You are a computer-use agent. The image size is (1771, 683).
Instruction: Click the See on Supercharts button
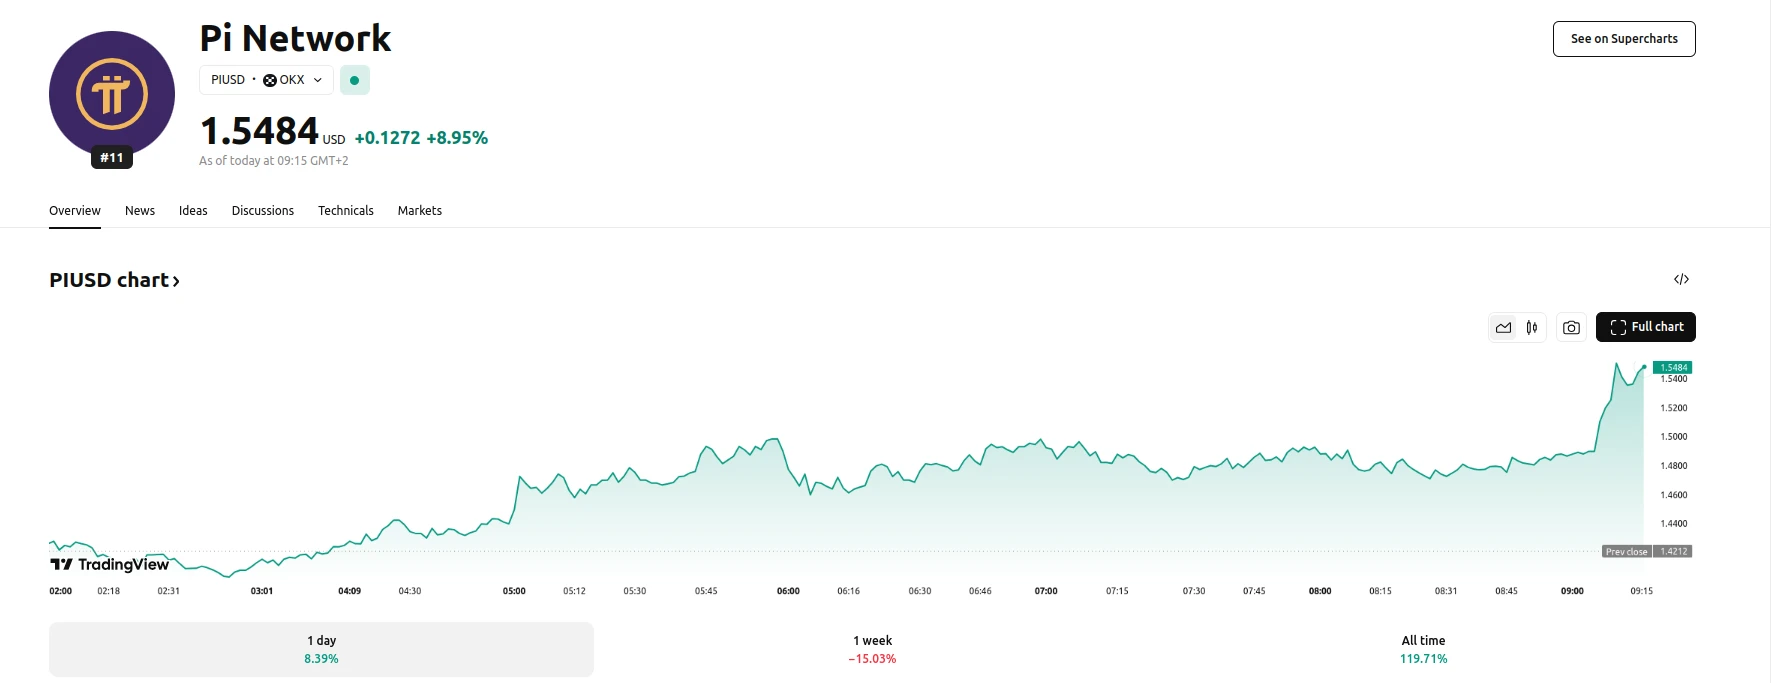(x=1624, y=39)
